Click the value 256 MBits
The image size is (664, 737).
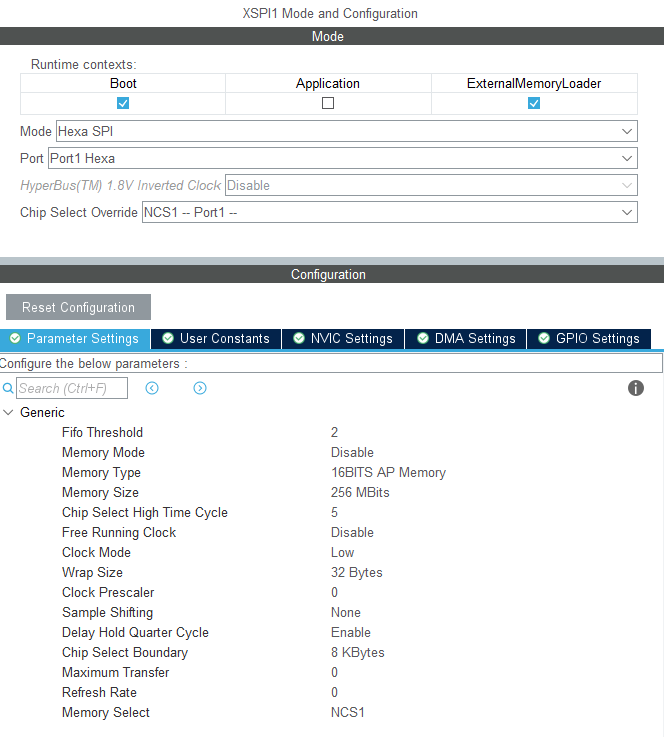(360, 493)
